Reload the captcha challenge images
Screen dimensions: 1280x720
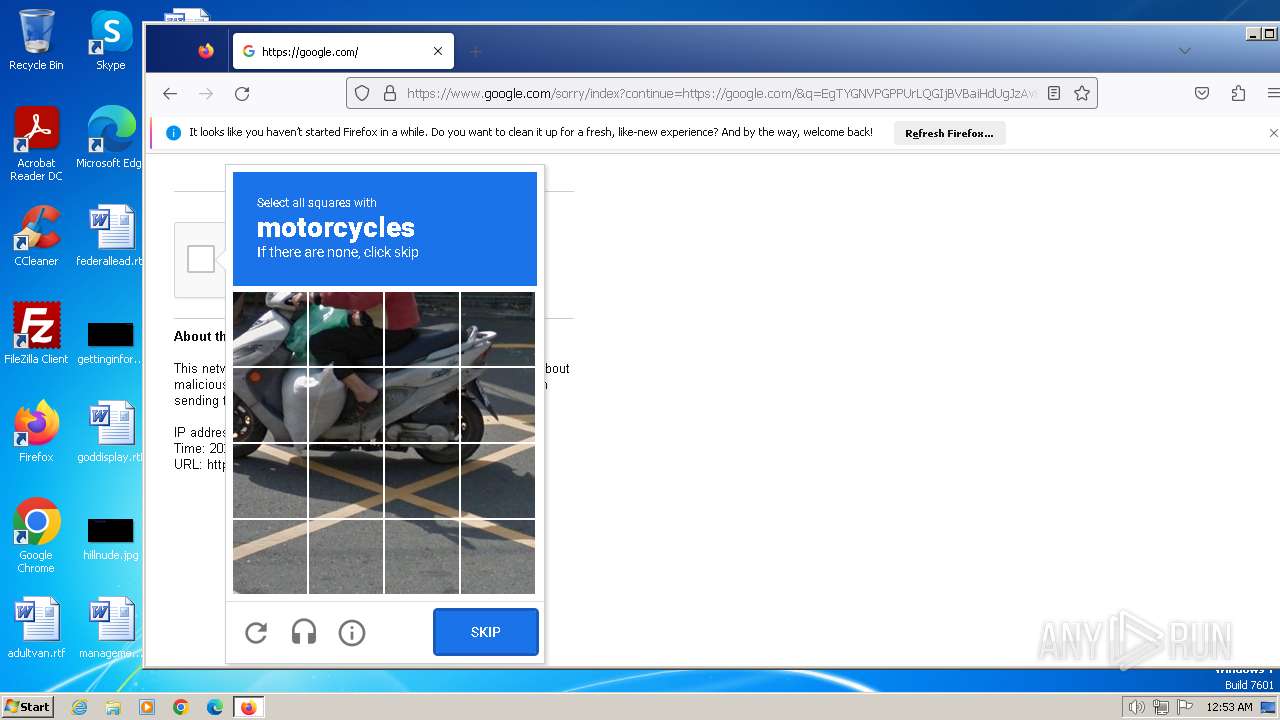coord(256,632)
